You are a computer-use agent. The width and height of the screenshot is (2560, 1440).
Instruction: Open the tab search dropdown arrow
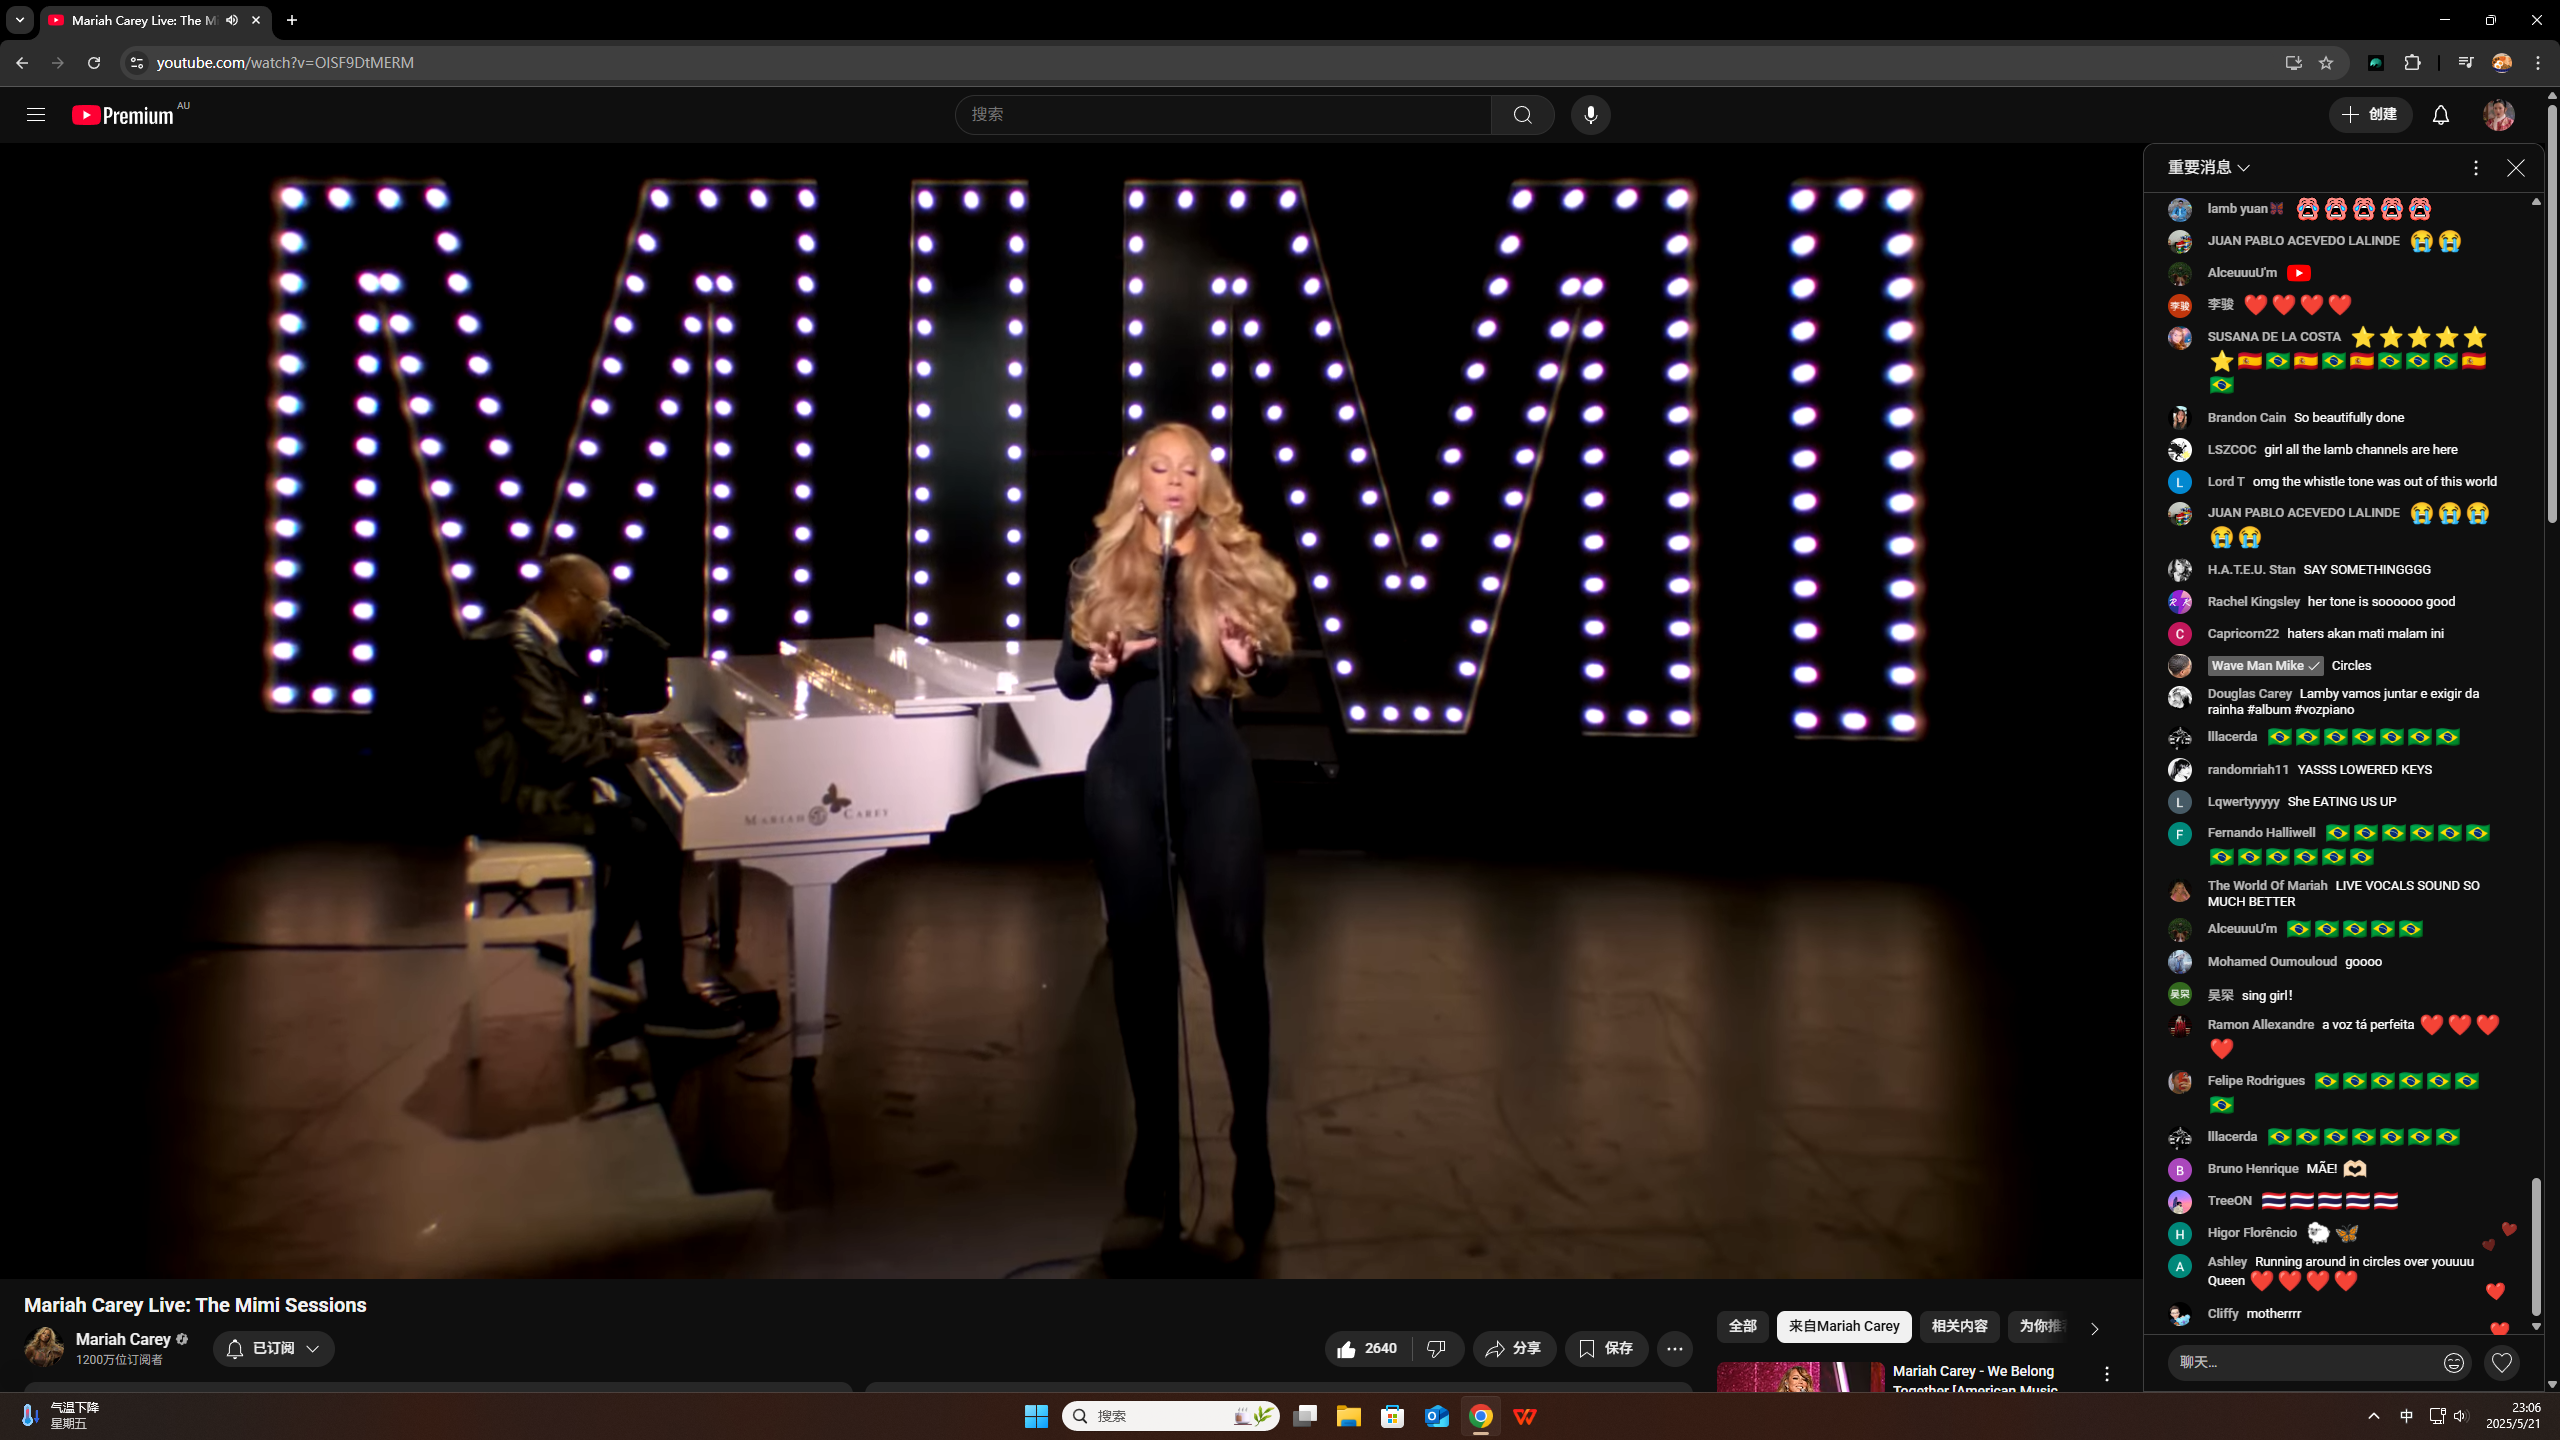[19, 20]
